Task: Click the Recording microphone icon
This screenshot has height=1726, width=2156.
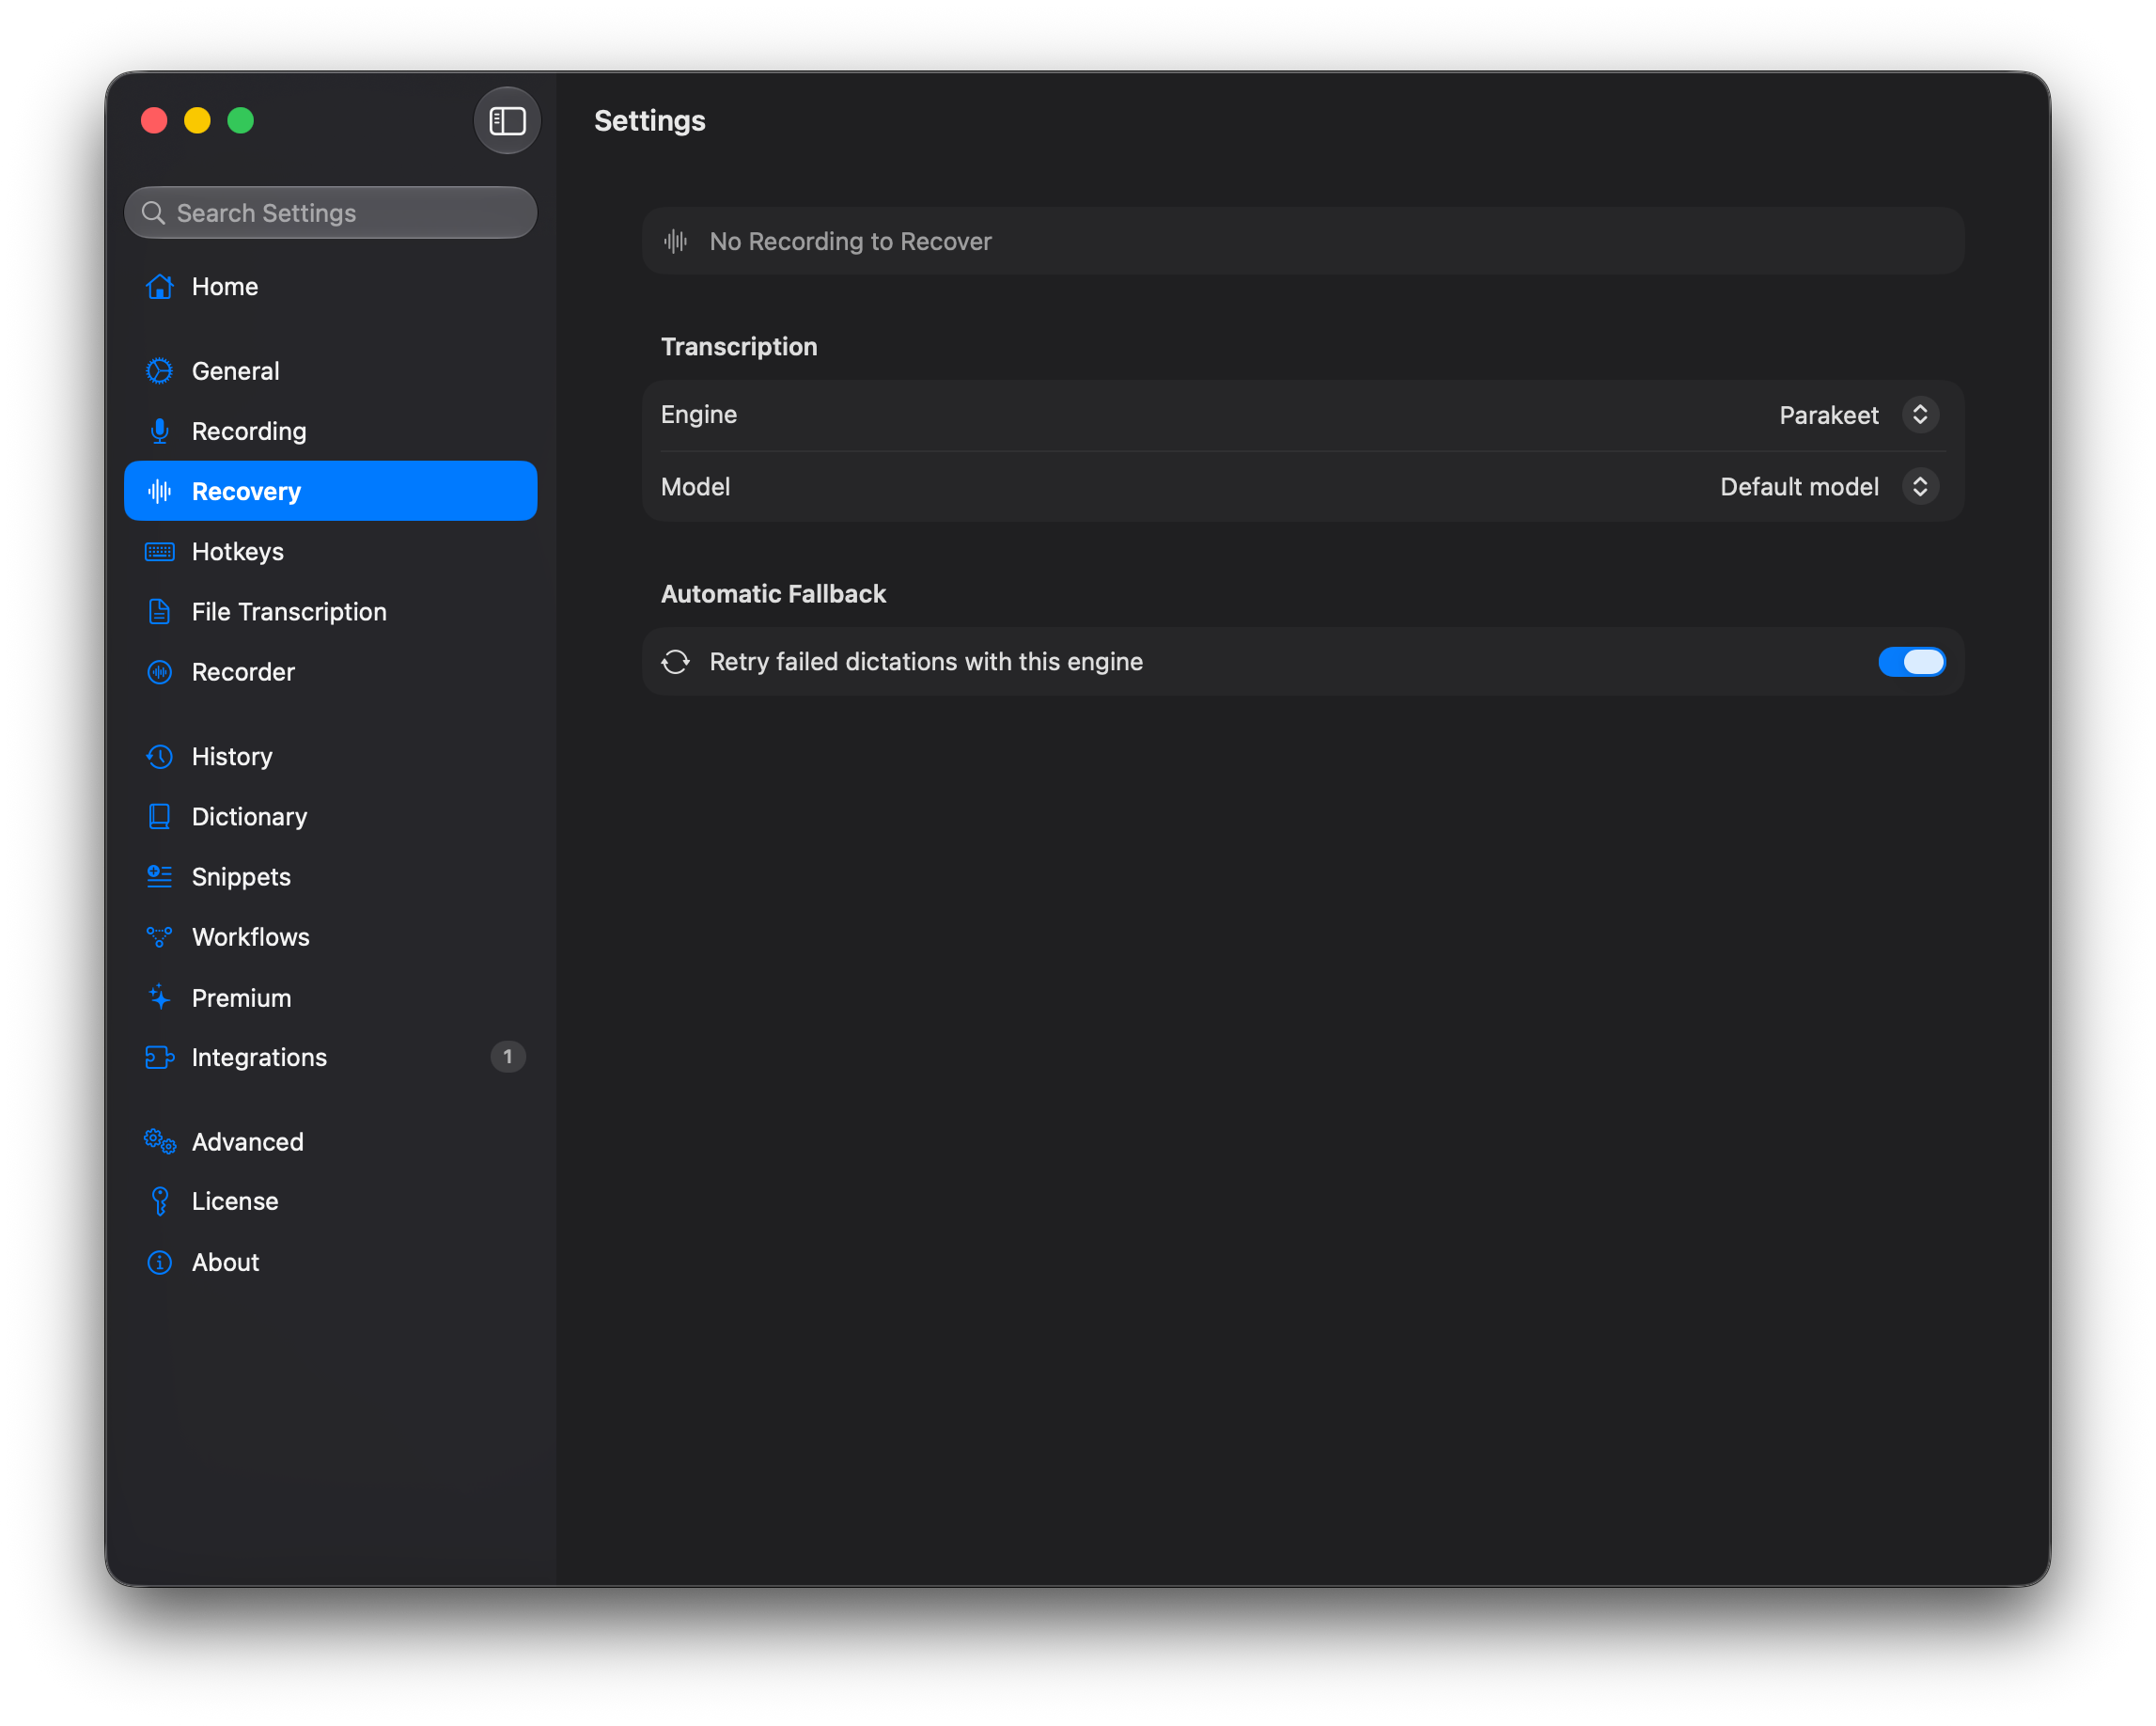Action: [x=159, y=431]
